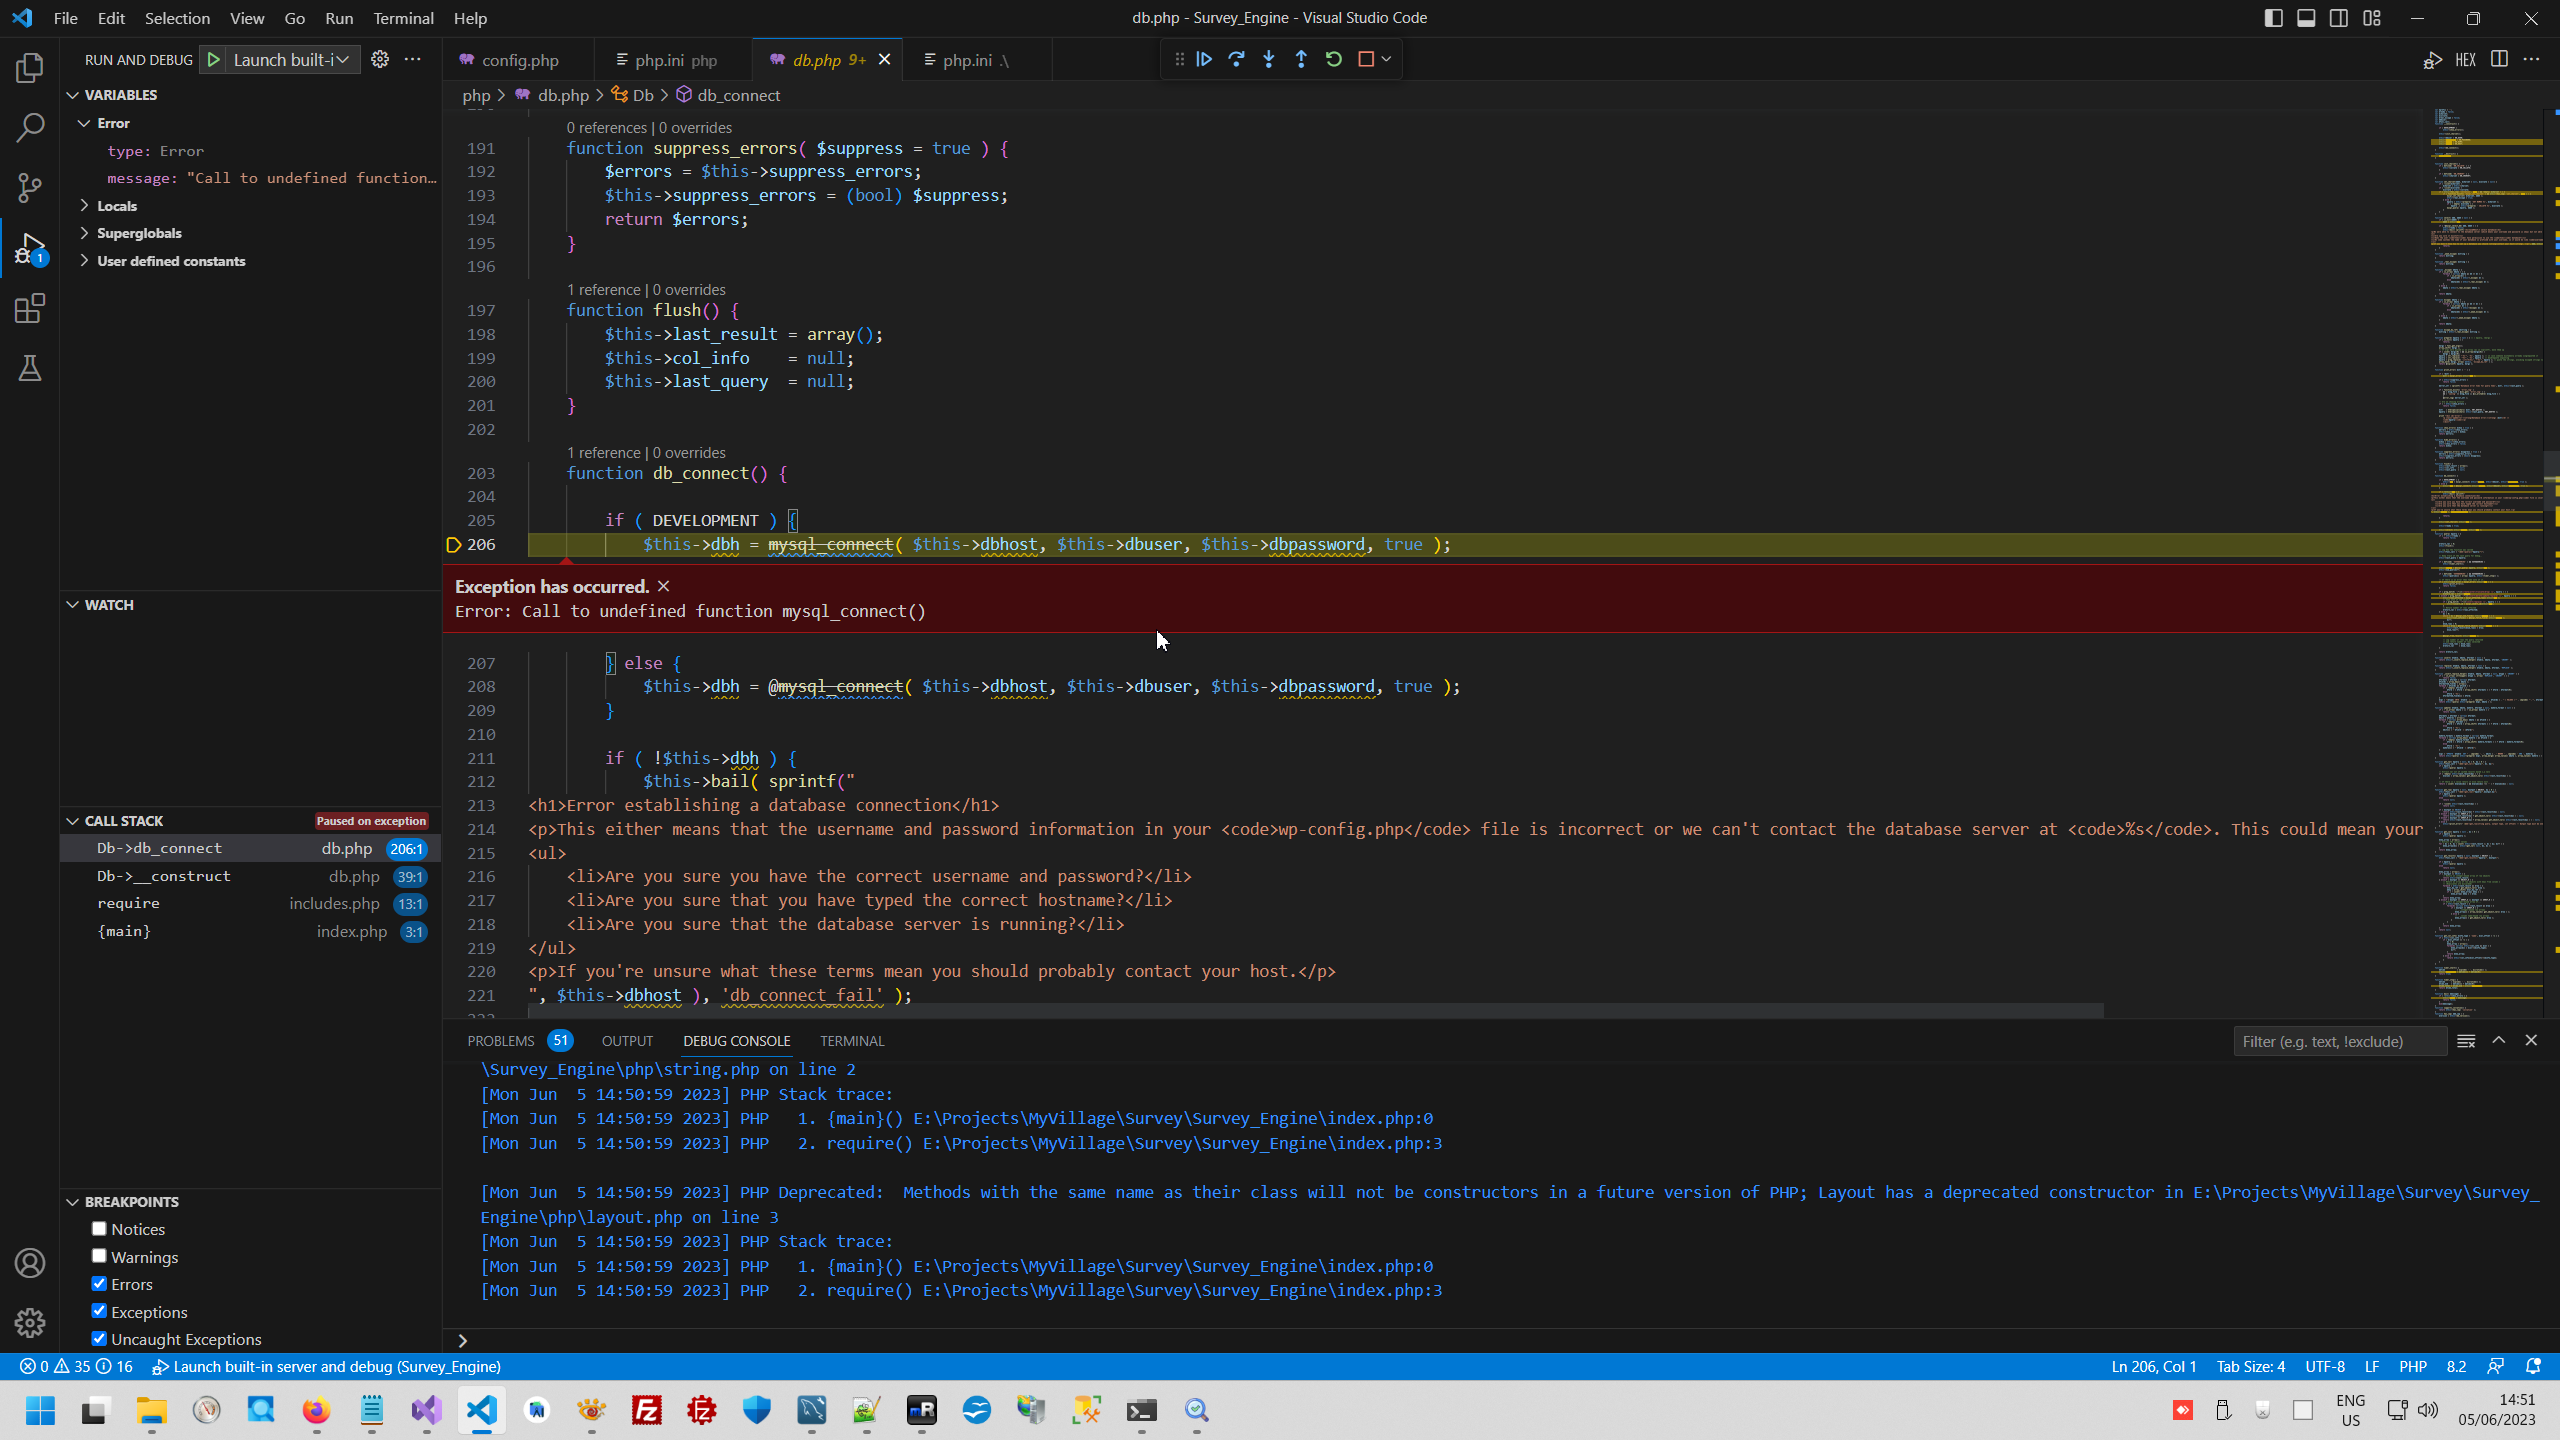Viewport: 2560px width, 1440px height.
Task: Open the Source Control view
Action: (x=30, y=187)
